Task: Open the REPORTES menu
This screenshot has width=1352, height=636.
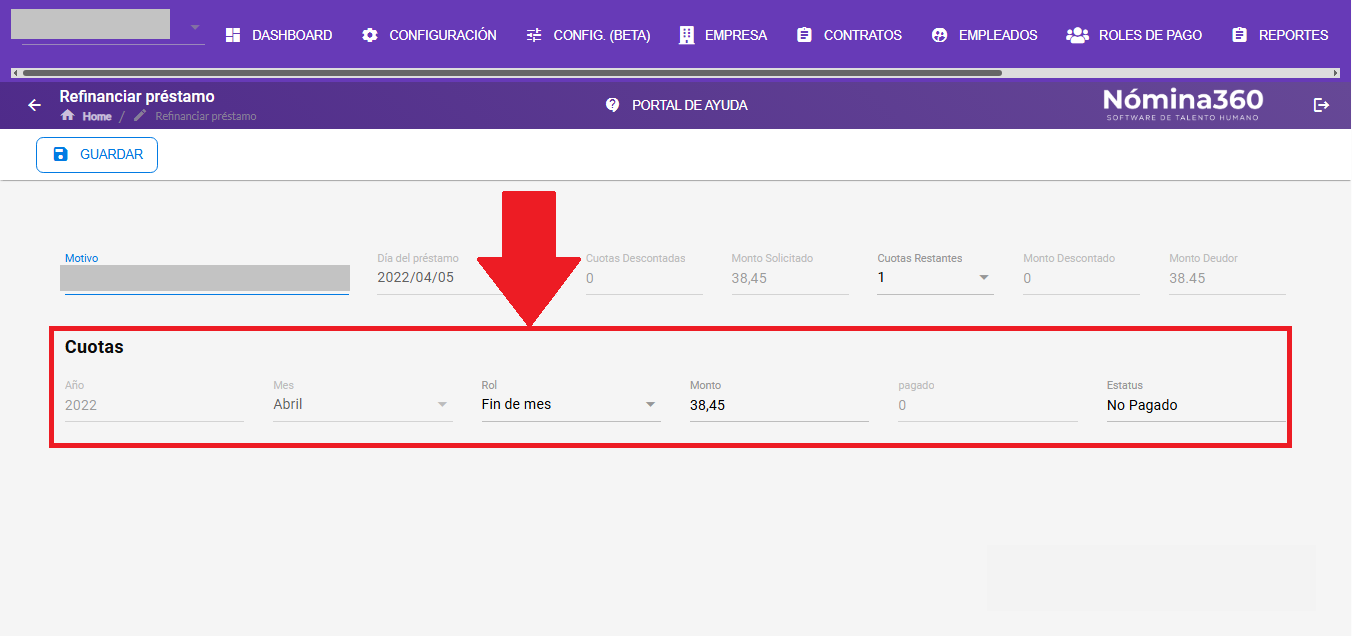Action: click(1281, 35)
